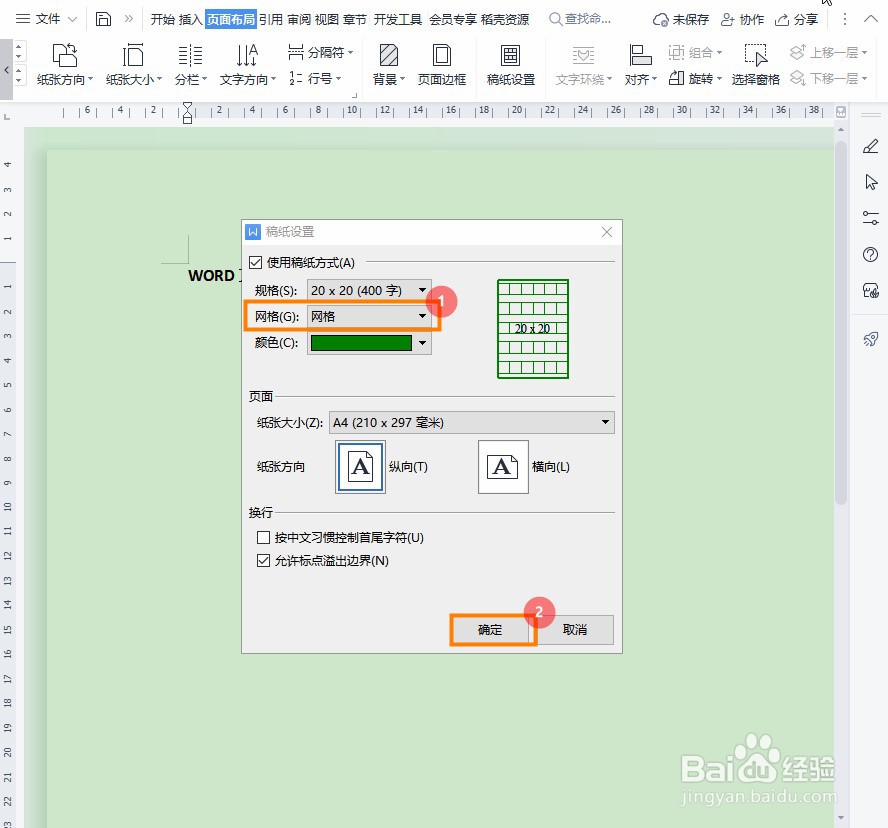Click the rocket icon in right sidebar
The height and width of the screenshot is (828, 888).
(870, 339)
